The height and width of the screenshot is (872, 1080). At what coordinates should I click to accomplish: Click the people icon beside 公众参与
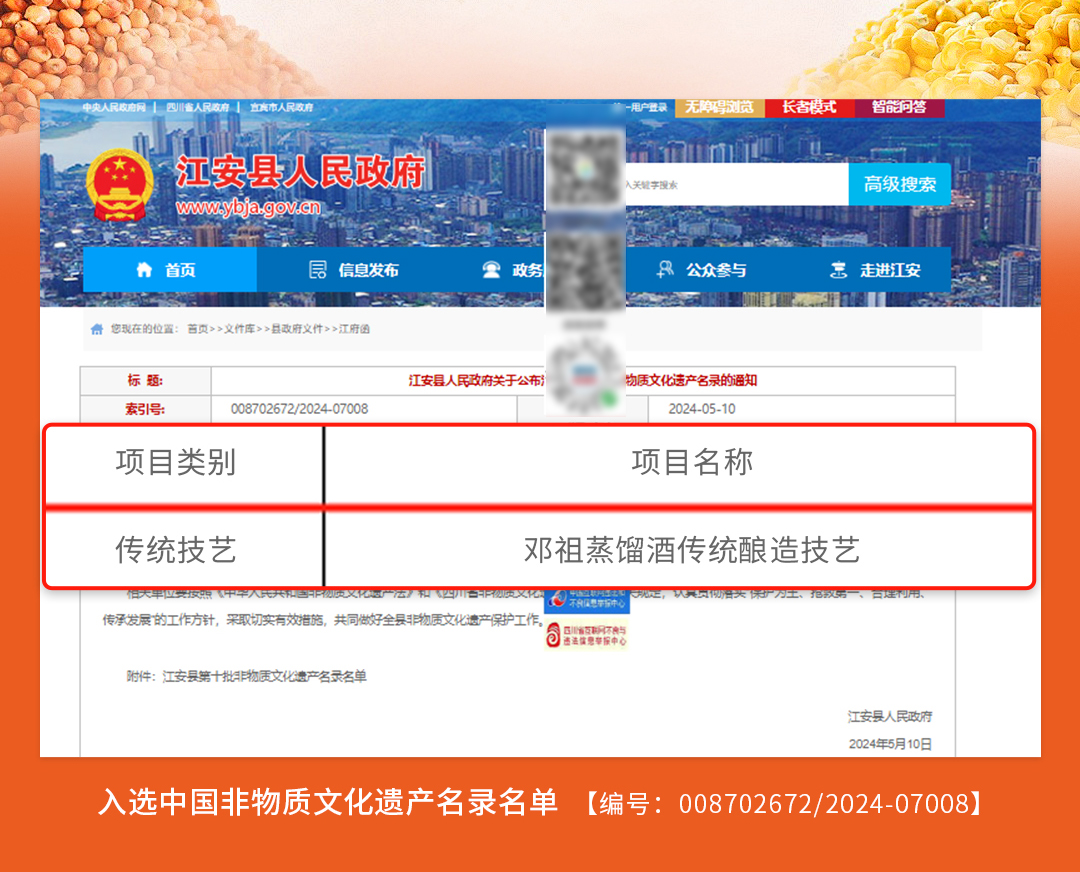click(664, 270)
